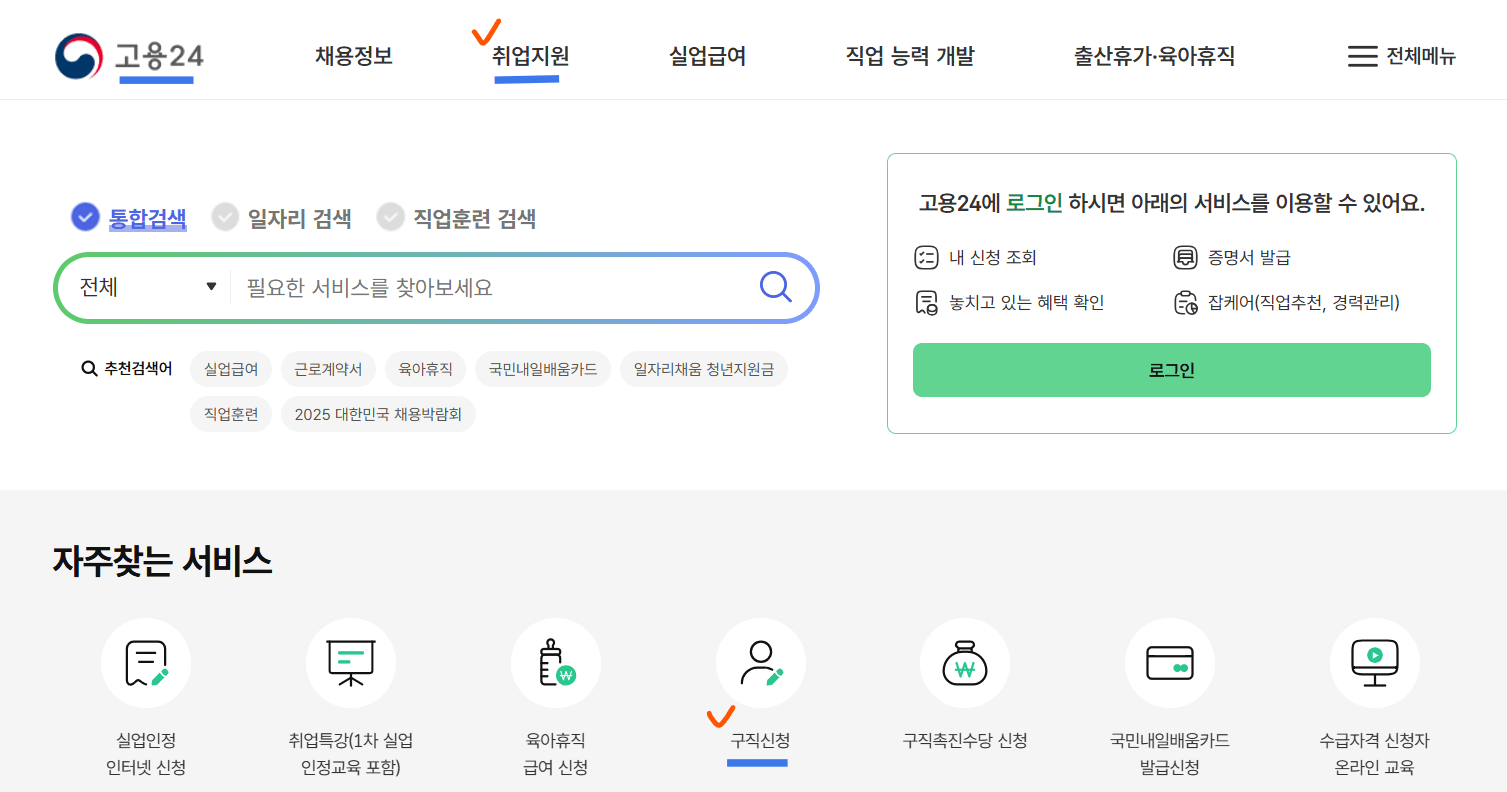Click the 고용24 logo
This screenshot has height=792, width=1507.
point(130,57)
